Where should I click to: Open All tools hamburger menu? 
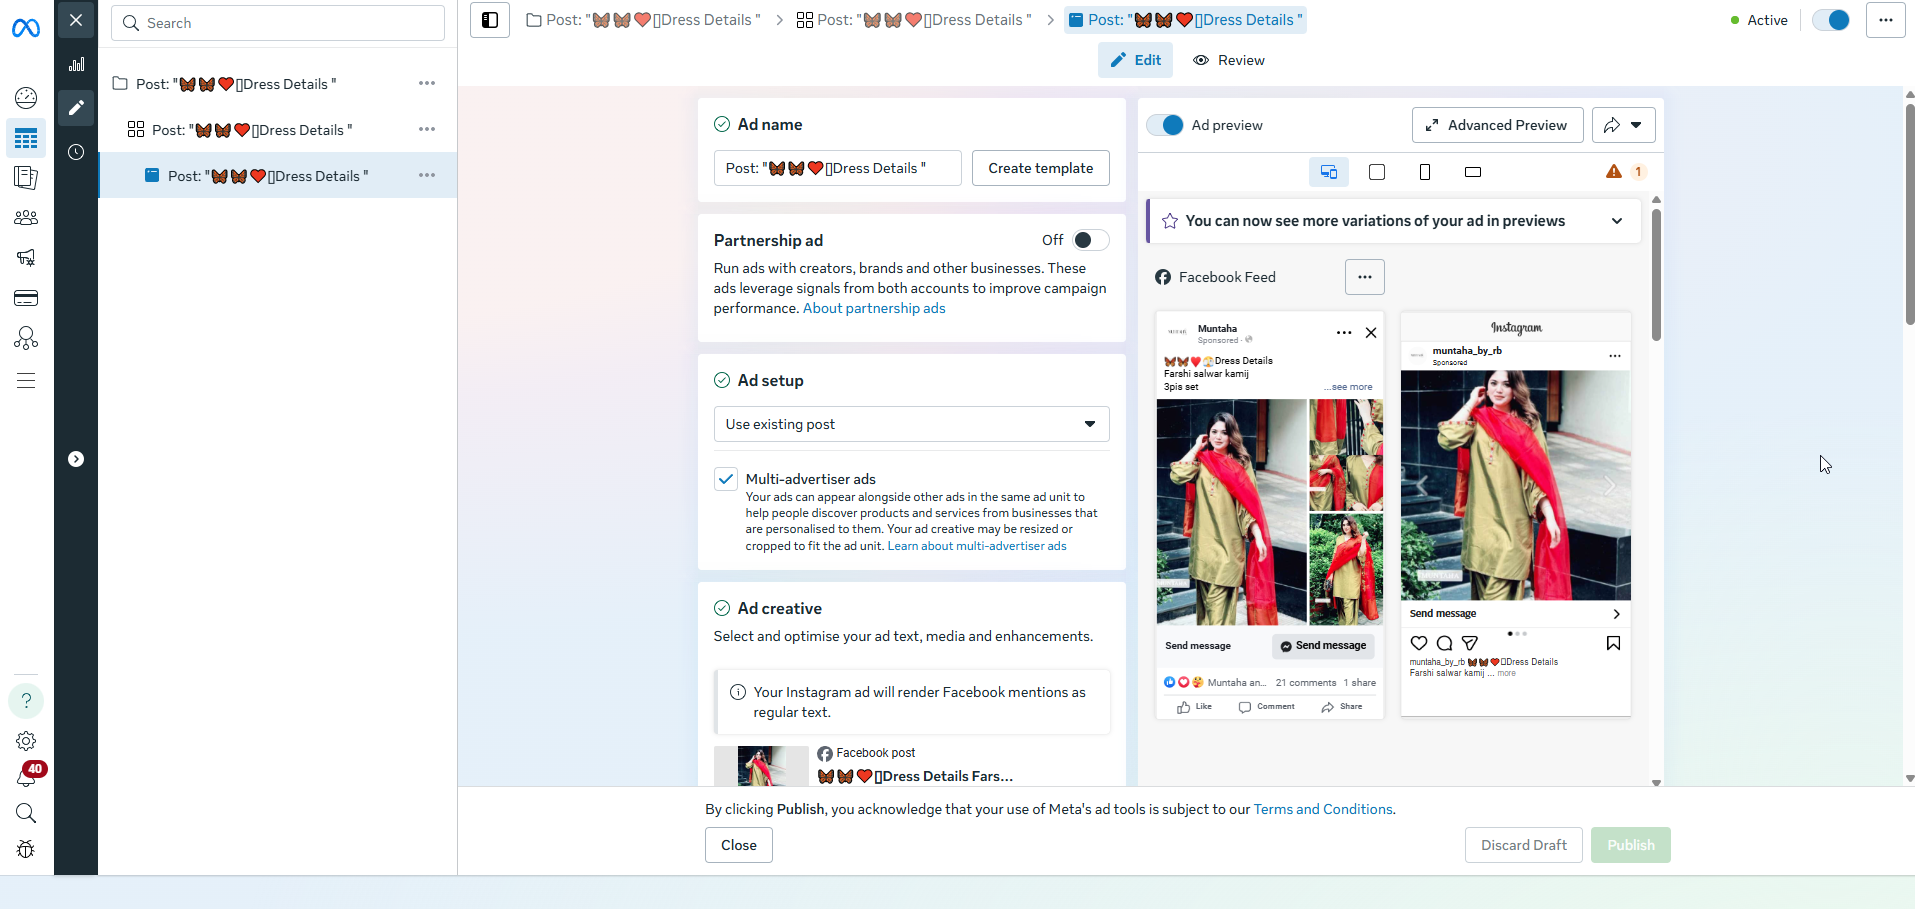(26, 380)
